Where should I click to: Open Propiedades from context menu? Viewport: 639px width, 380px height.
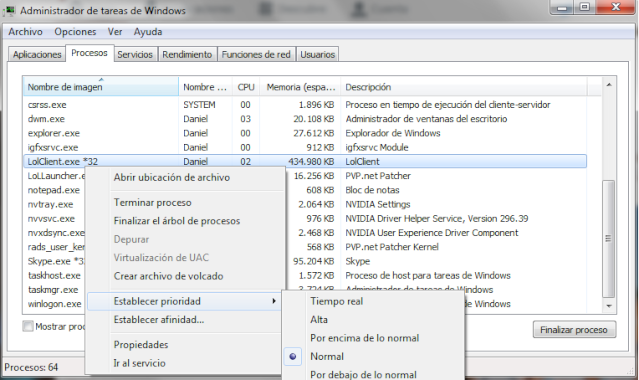coord(141,345)
